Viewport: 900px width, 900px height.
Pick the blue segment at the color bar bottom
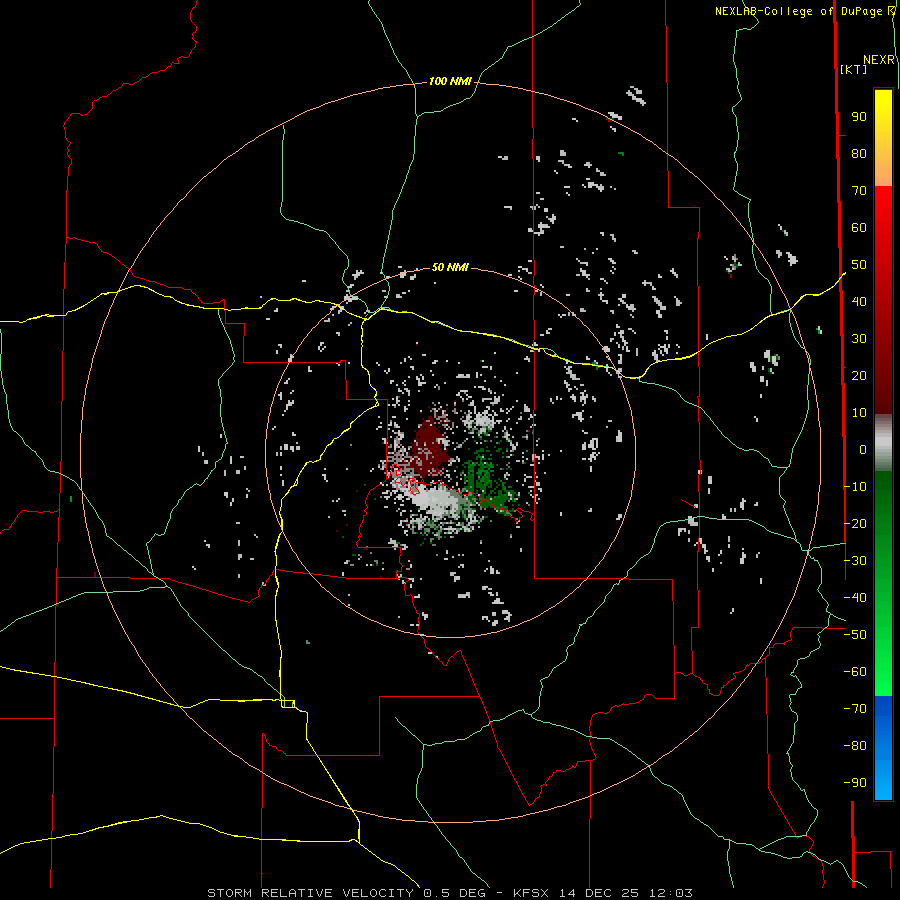point(883,748)
